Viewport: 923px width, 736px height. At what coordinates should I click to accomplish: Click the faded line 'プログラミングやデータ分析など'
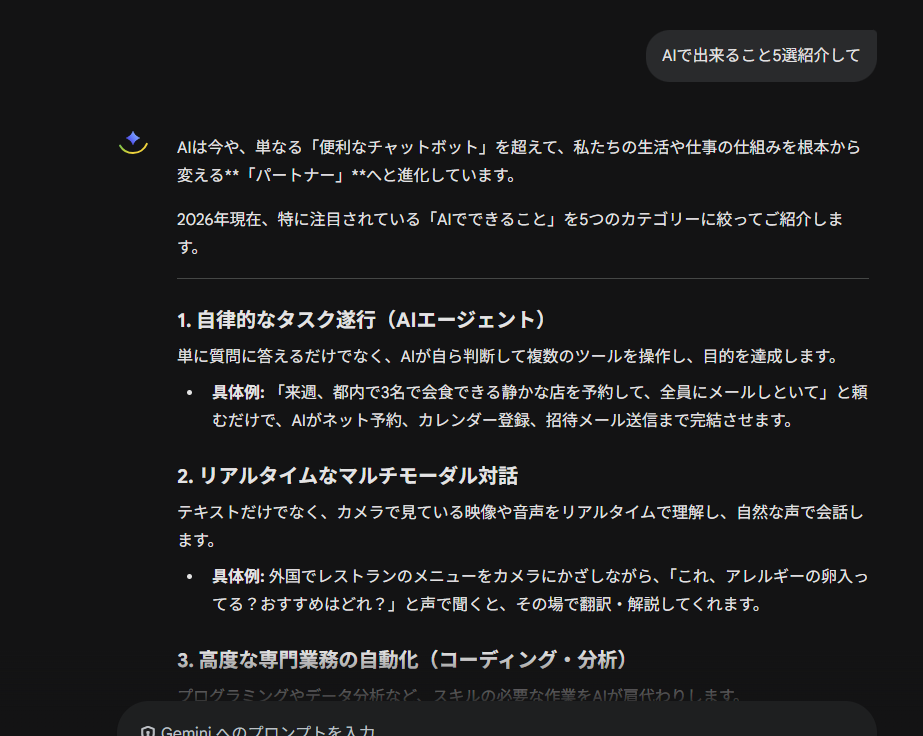[x=459, y=695]
